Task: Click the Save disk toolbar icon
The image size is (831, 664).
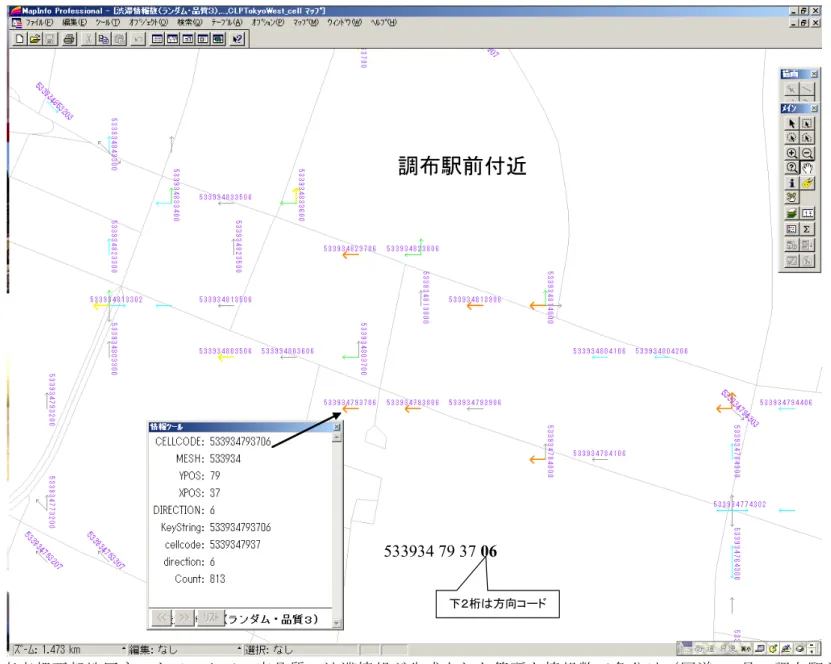Action: click(x=50, y=39)
